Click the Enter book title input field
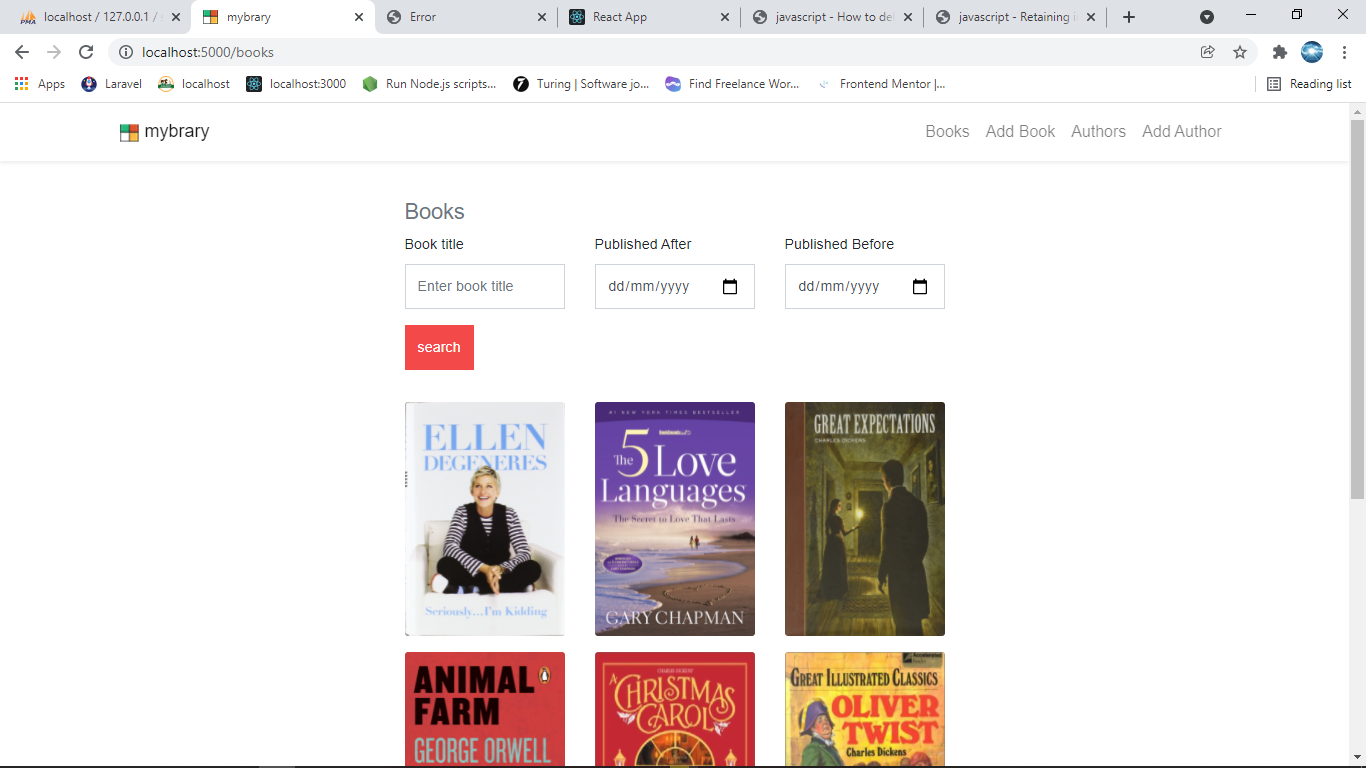 (484, 286)
